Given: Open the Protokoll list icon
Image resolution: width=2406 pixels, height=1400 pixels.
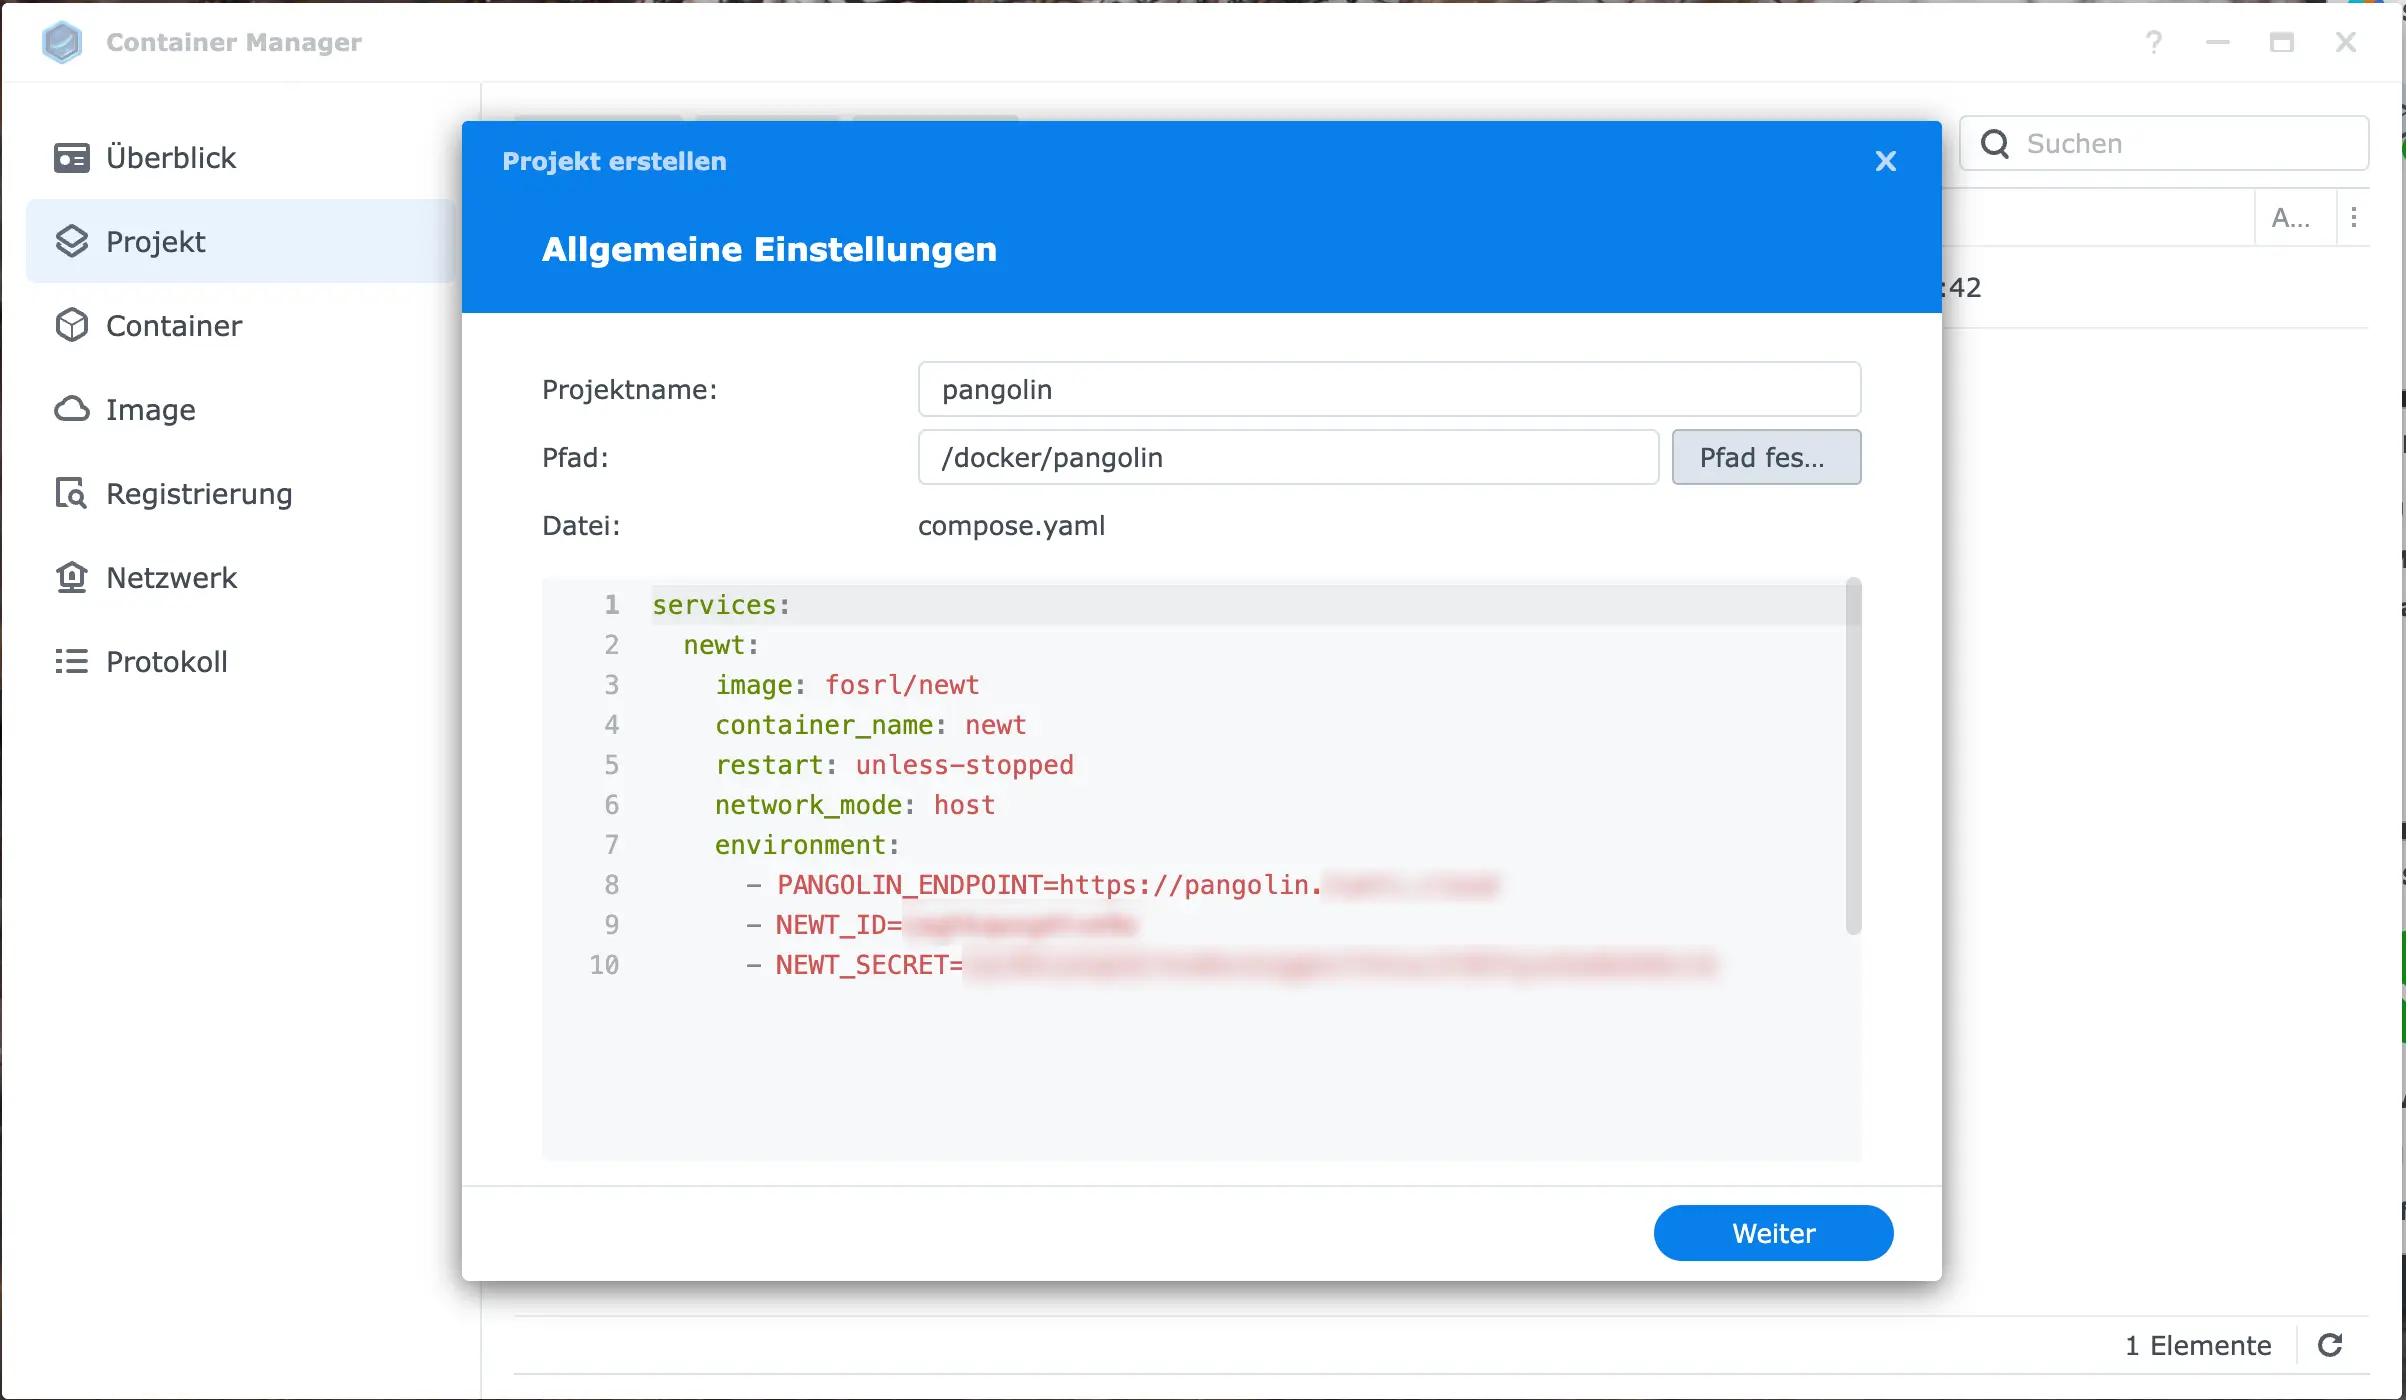Looking at the screenshot, I should click(71, 660).
